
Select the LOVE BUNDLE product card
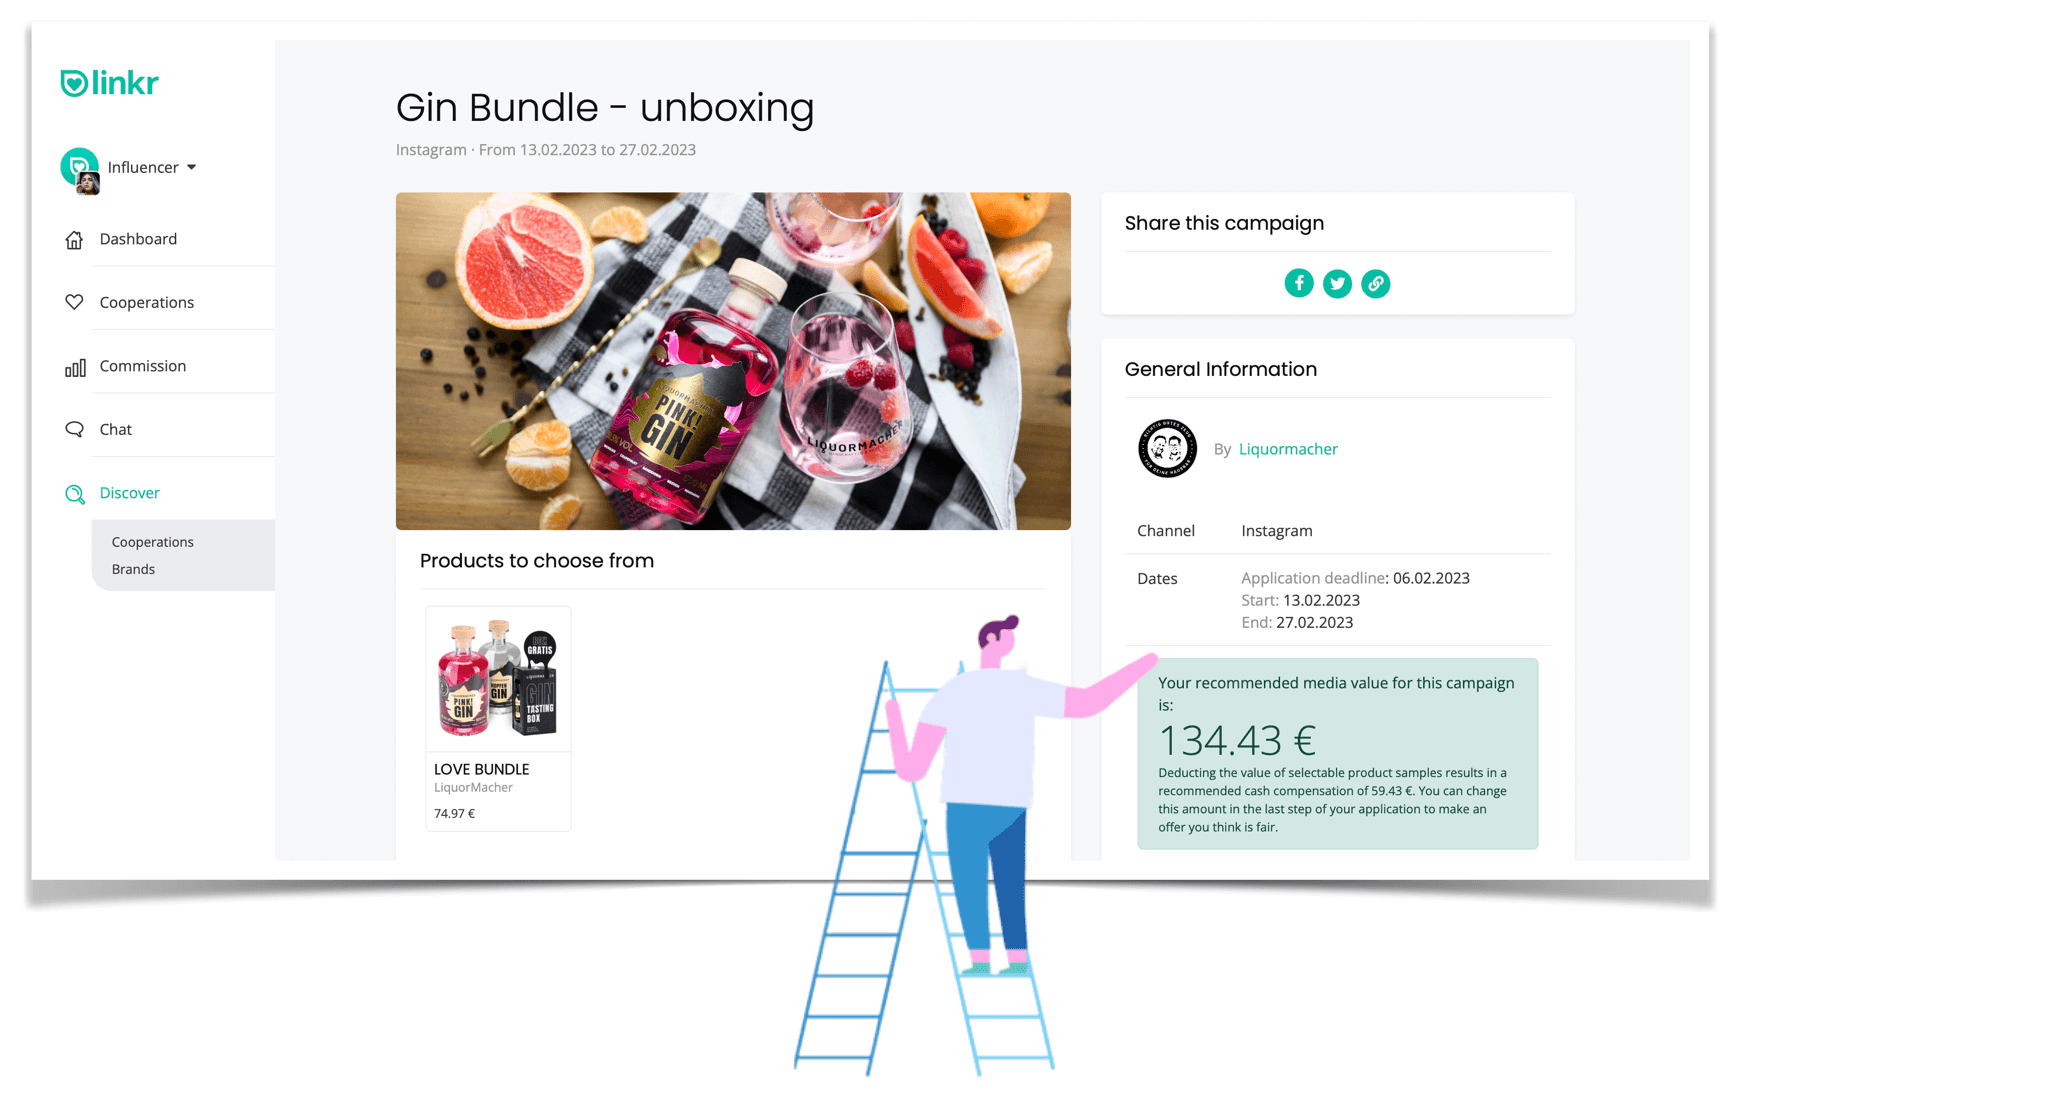[498, 718]
